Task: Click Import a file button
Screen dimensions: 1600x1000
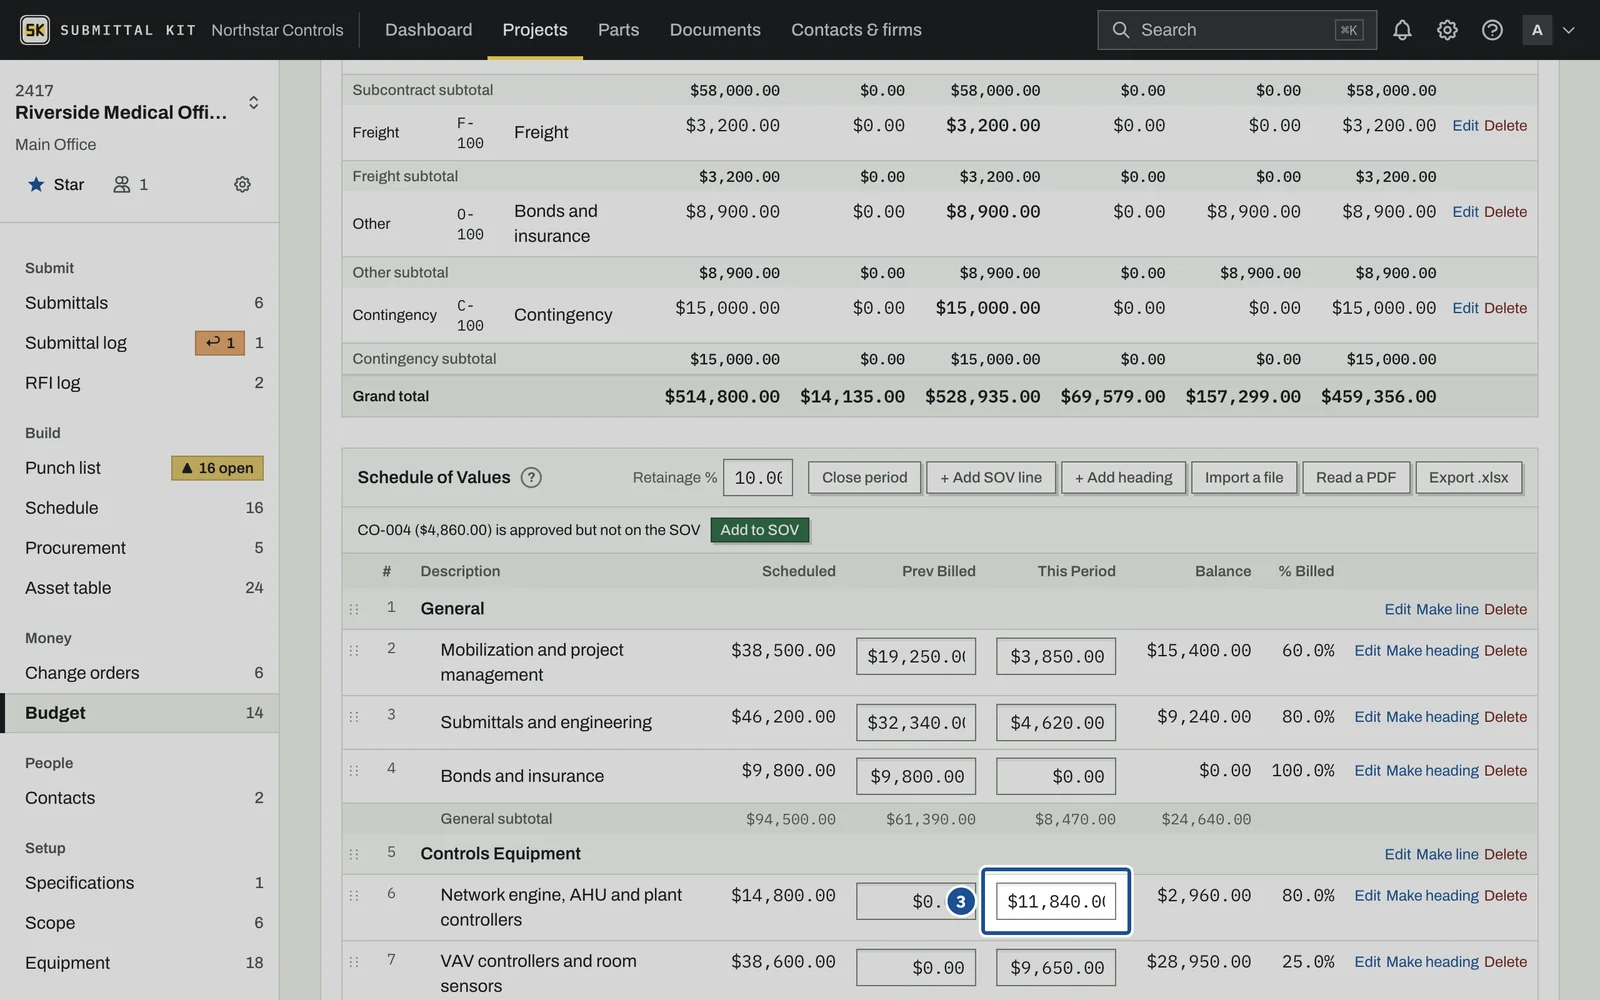Action: point(1244,478)
